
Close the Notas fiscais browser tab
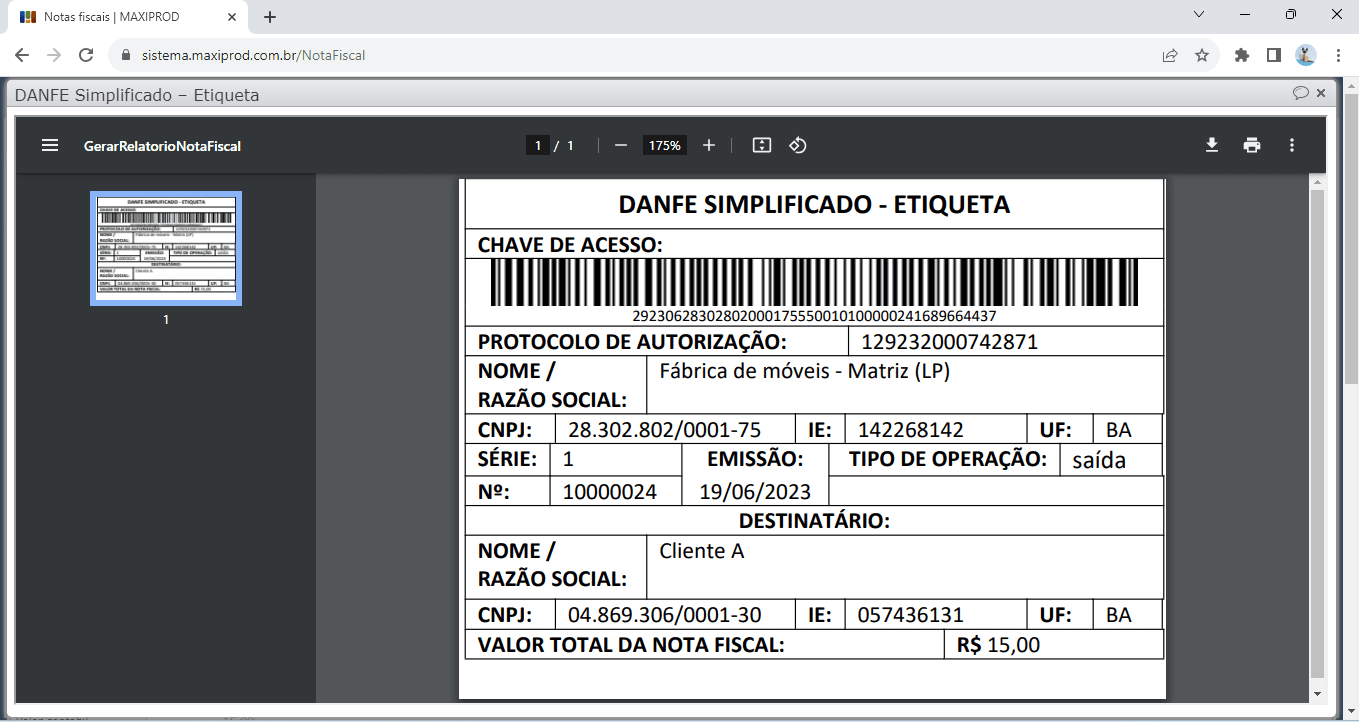[x=232, y=17]
